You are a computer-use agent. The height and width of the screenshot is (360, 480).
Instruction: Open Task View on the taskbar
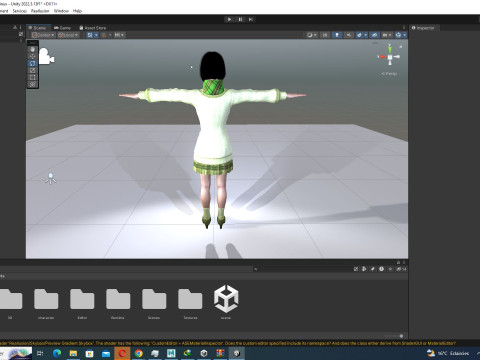click(40, 353)
